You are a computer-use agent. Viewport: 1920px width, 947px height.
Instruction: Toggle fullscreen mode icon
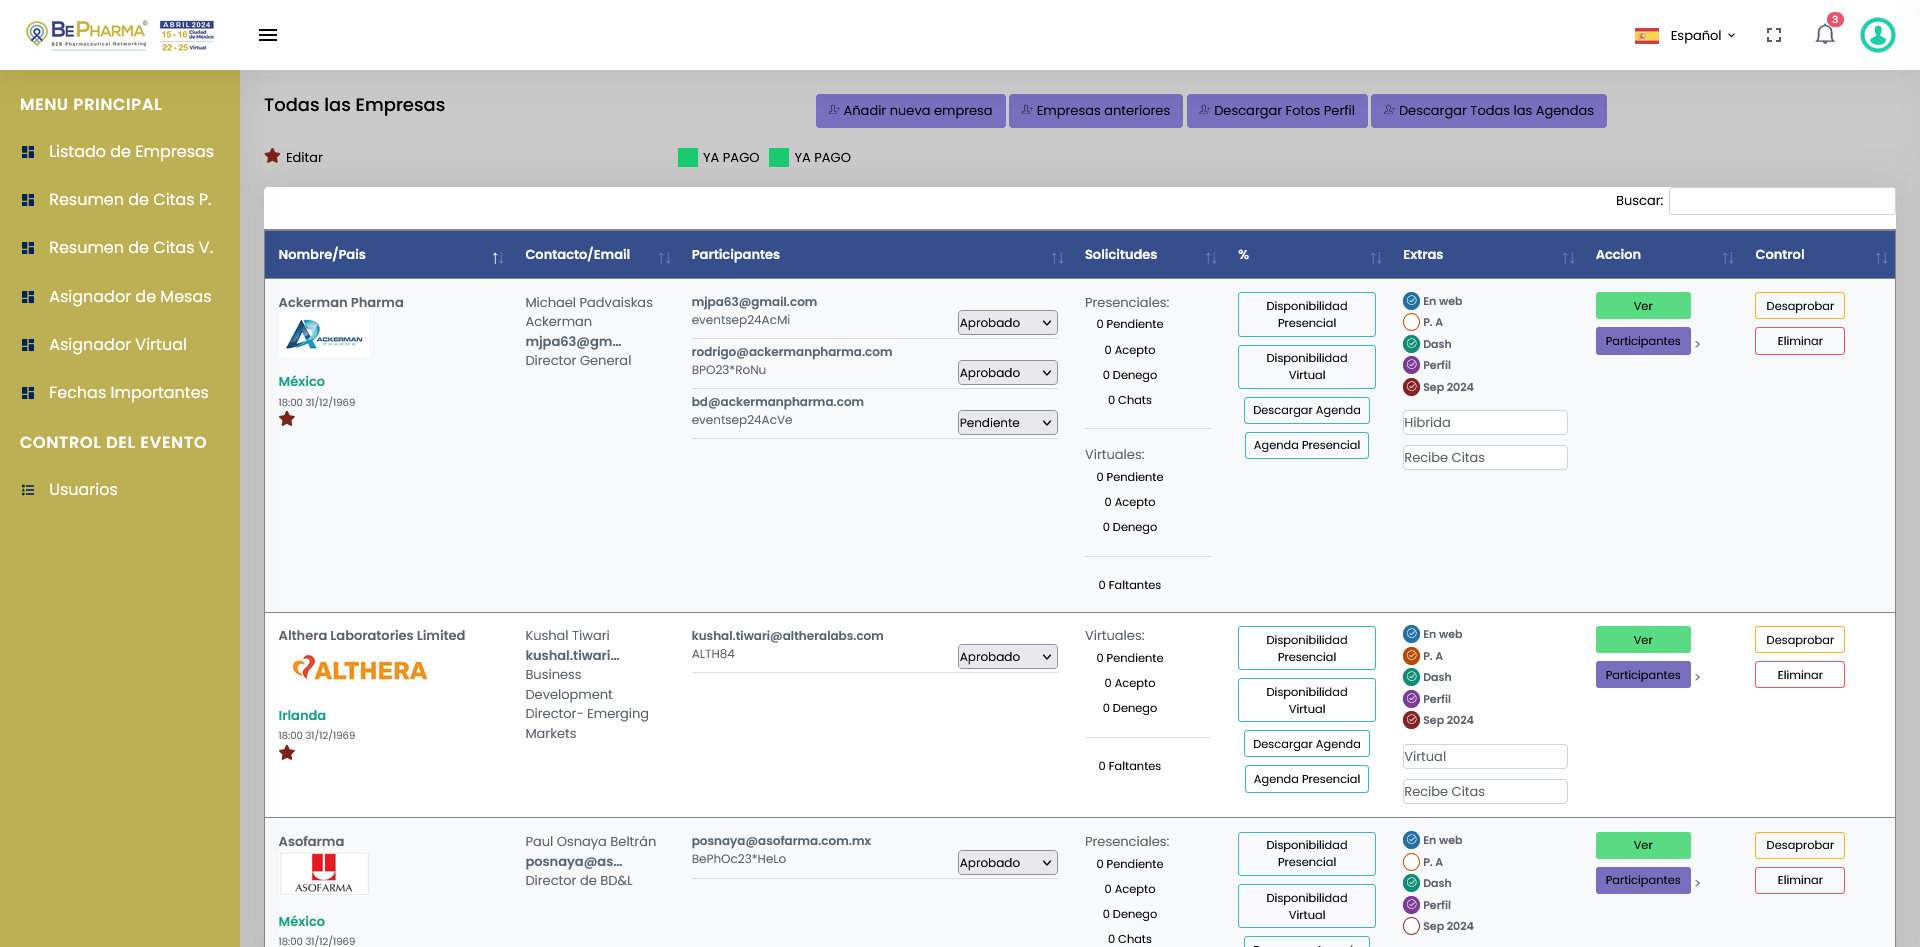pos(1774,35)
